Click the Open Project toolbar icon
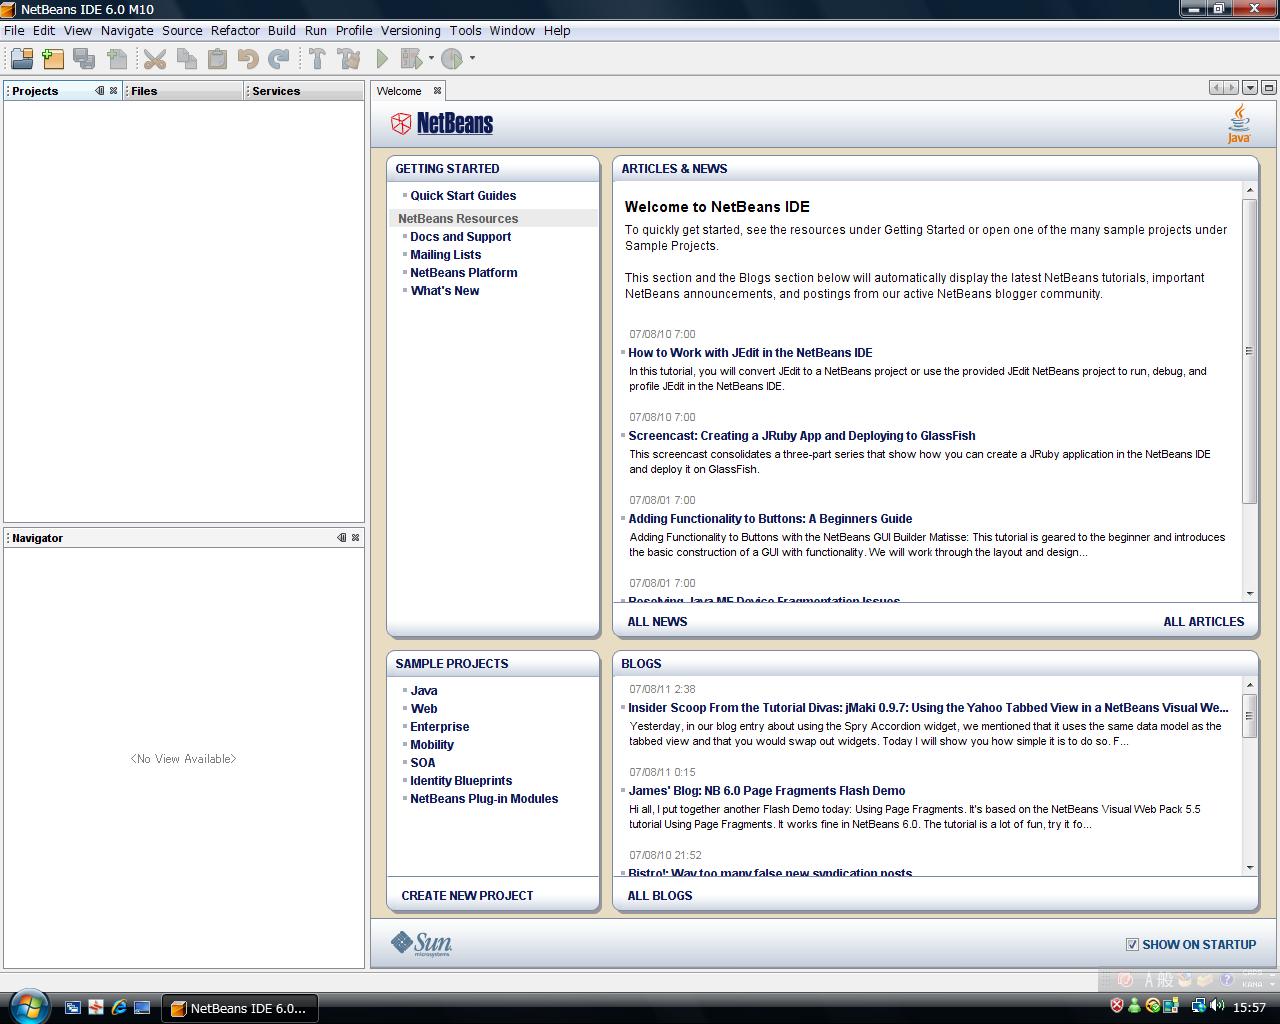The height and width of the screenshot is (1024, 1280). [x=21, y=59]
